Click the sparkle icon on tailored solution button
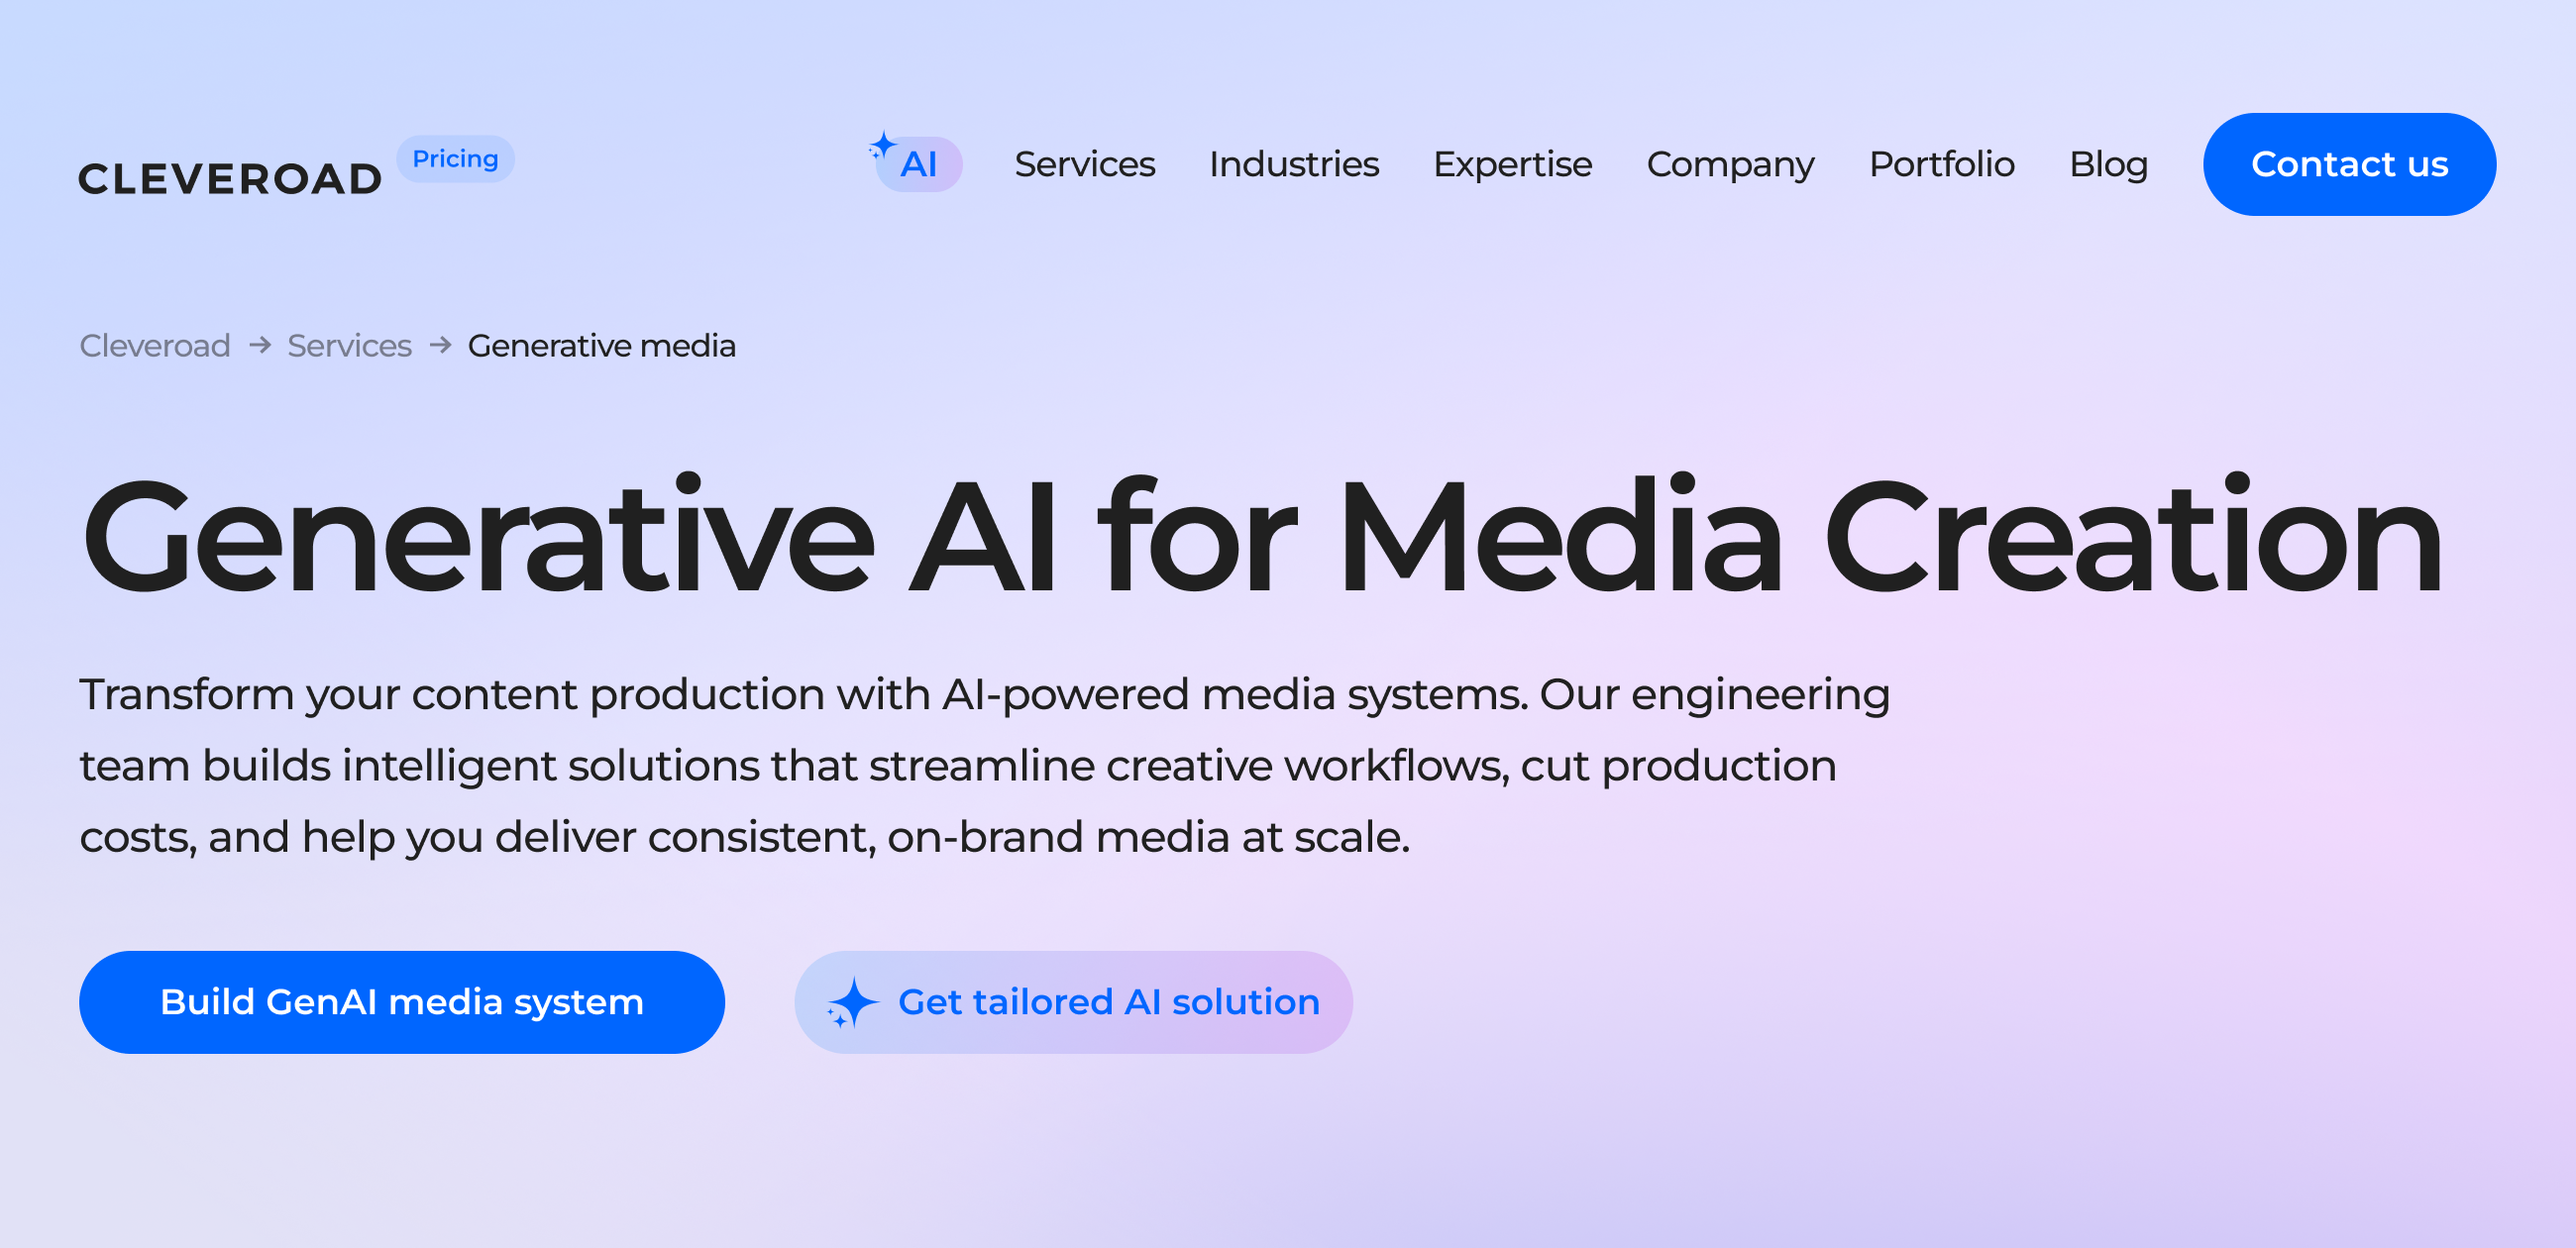Screen dimensions: 2576x1248 [x=852, y=1003]
